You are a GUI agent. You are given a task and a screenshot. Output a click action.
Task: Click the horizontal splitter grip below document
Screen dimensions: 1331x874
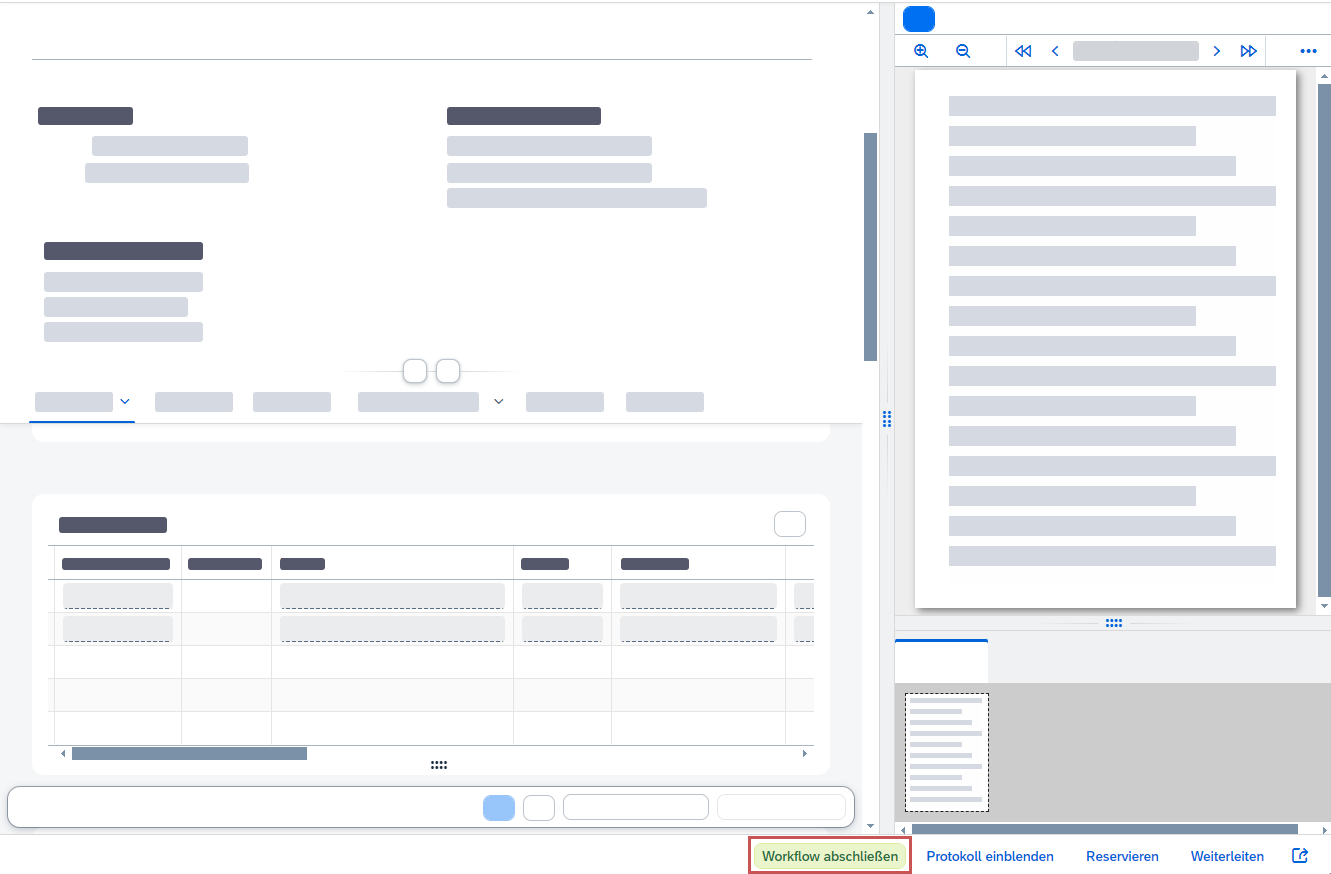pyautogui.click(x=1113, y=623)
